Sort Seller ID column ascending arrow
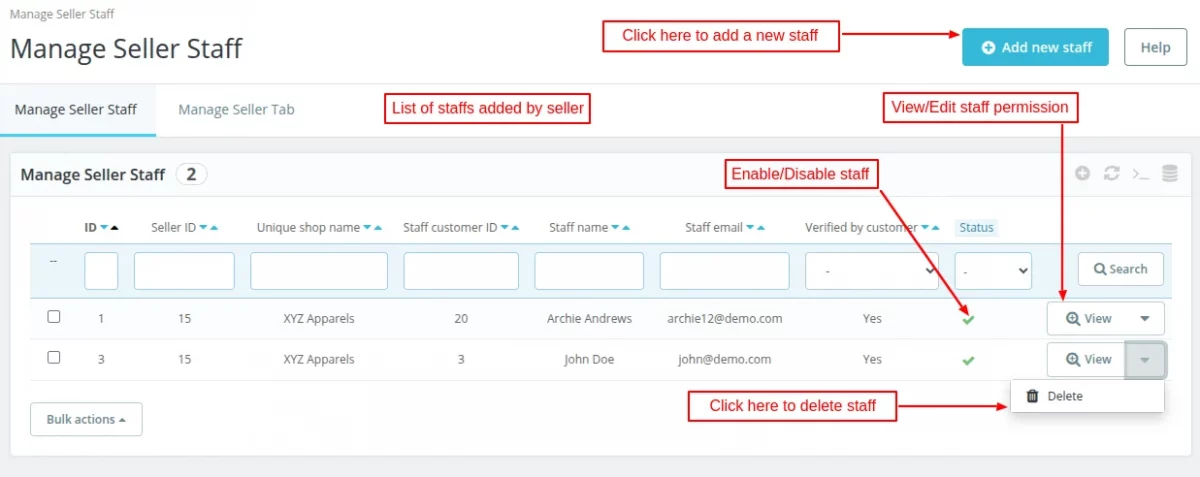Viewport: 1200px width, 477px height. click(x=214, y=228)
